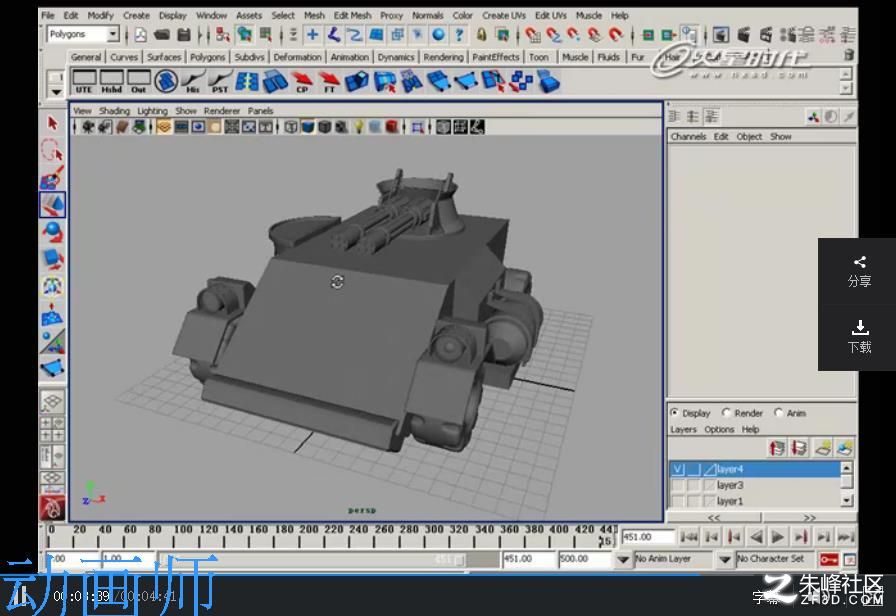Create new empty display layer icon
The width and height of the screenshot is (896, 616).
tap(823, 448)
